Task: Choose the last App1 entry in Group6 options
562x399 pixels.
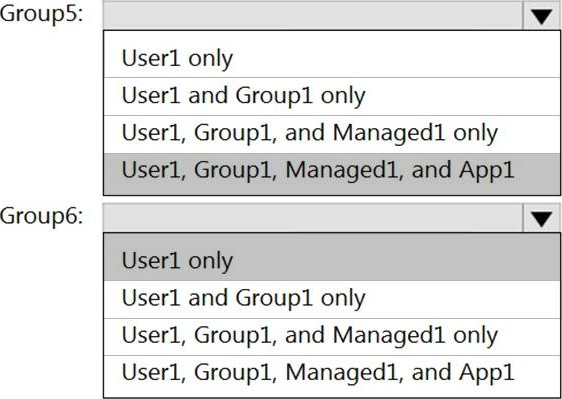Action: coord(332,376)
